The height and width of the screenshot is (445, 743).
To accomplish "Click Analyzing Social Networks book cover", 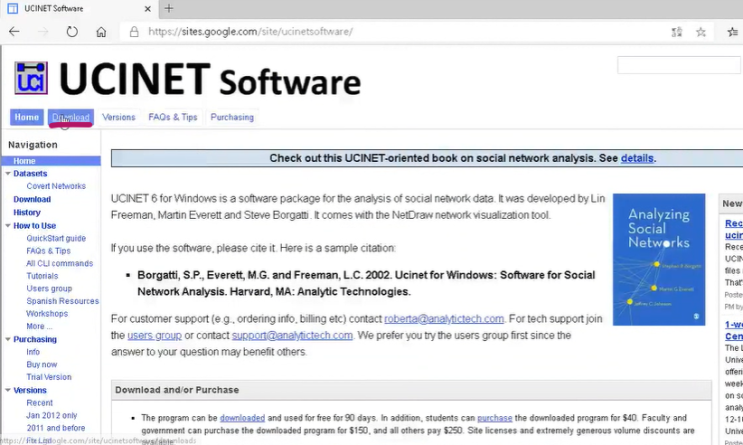I will 659,260.
